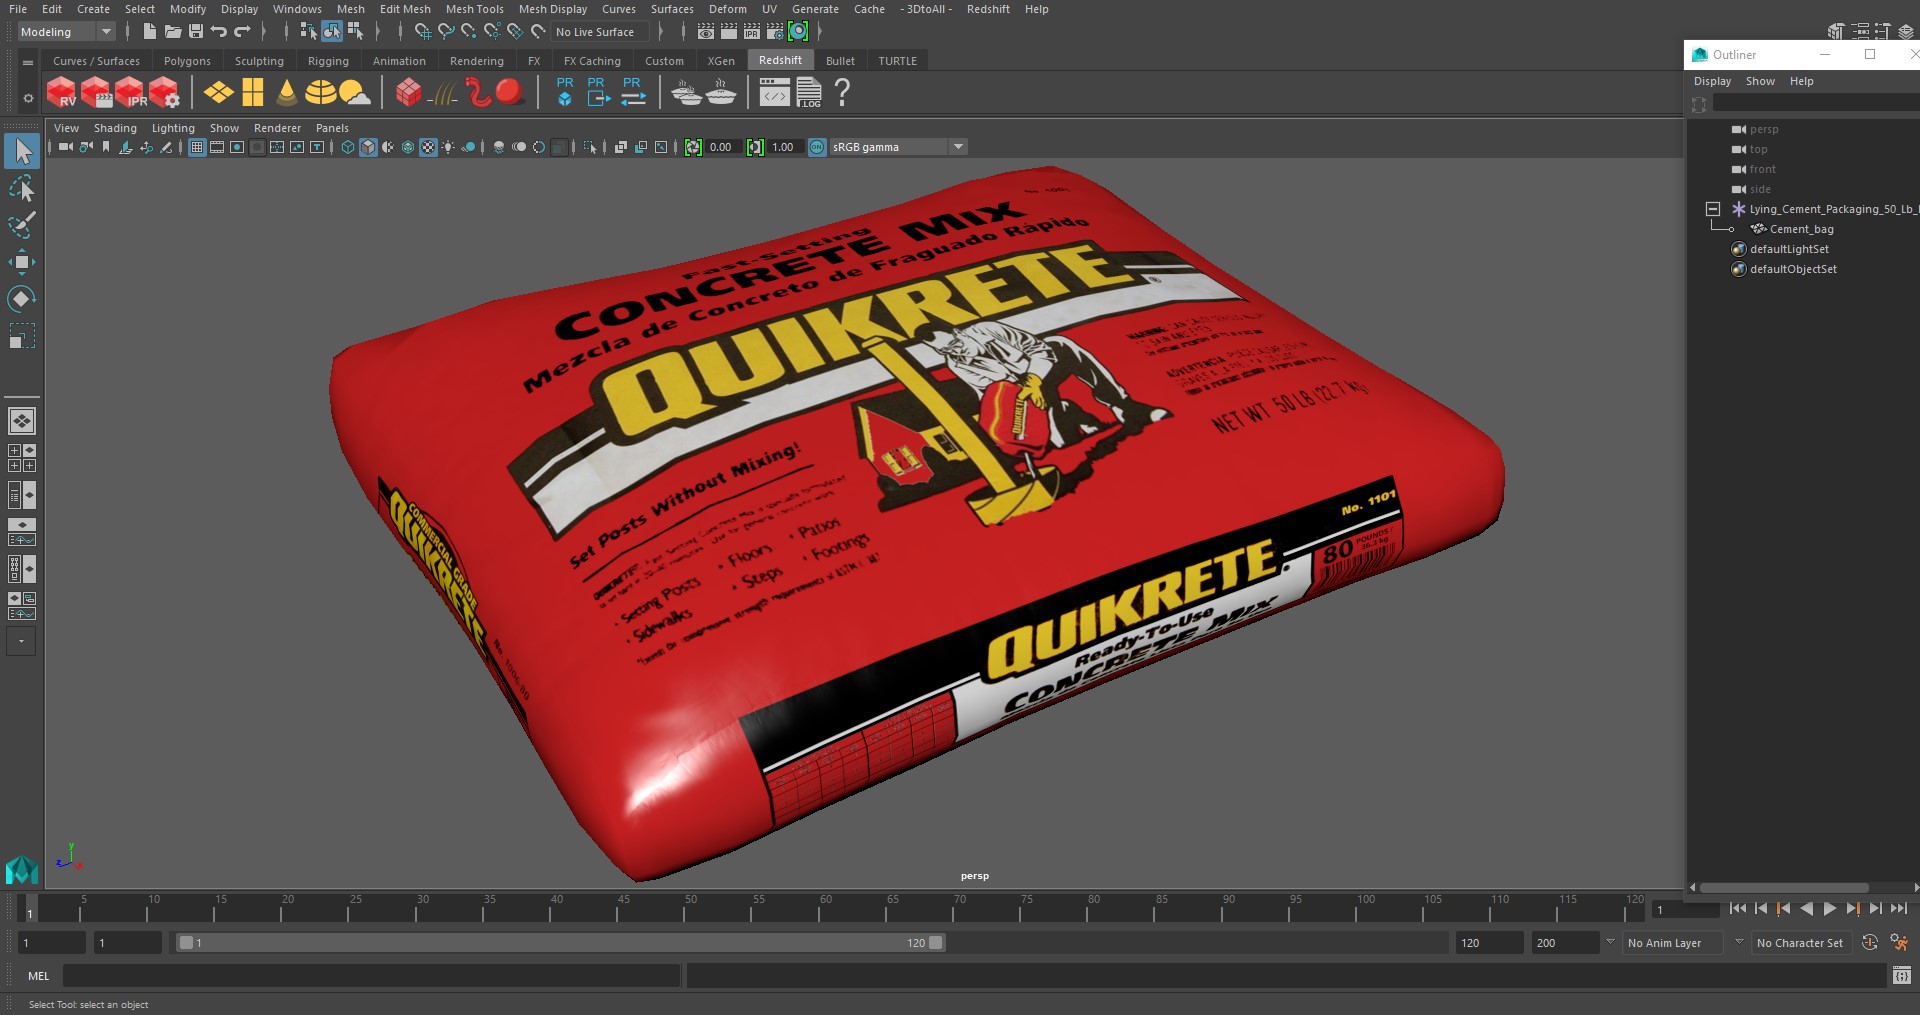Viewport: 1920px width, 1015px height.
Task: Open the Script Editor icon
Action: click(x=1902, y=975)
